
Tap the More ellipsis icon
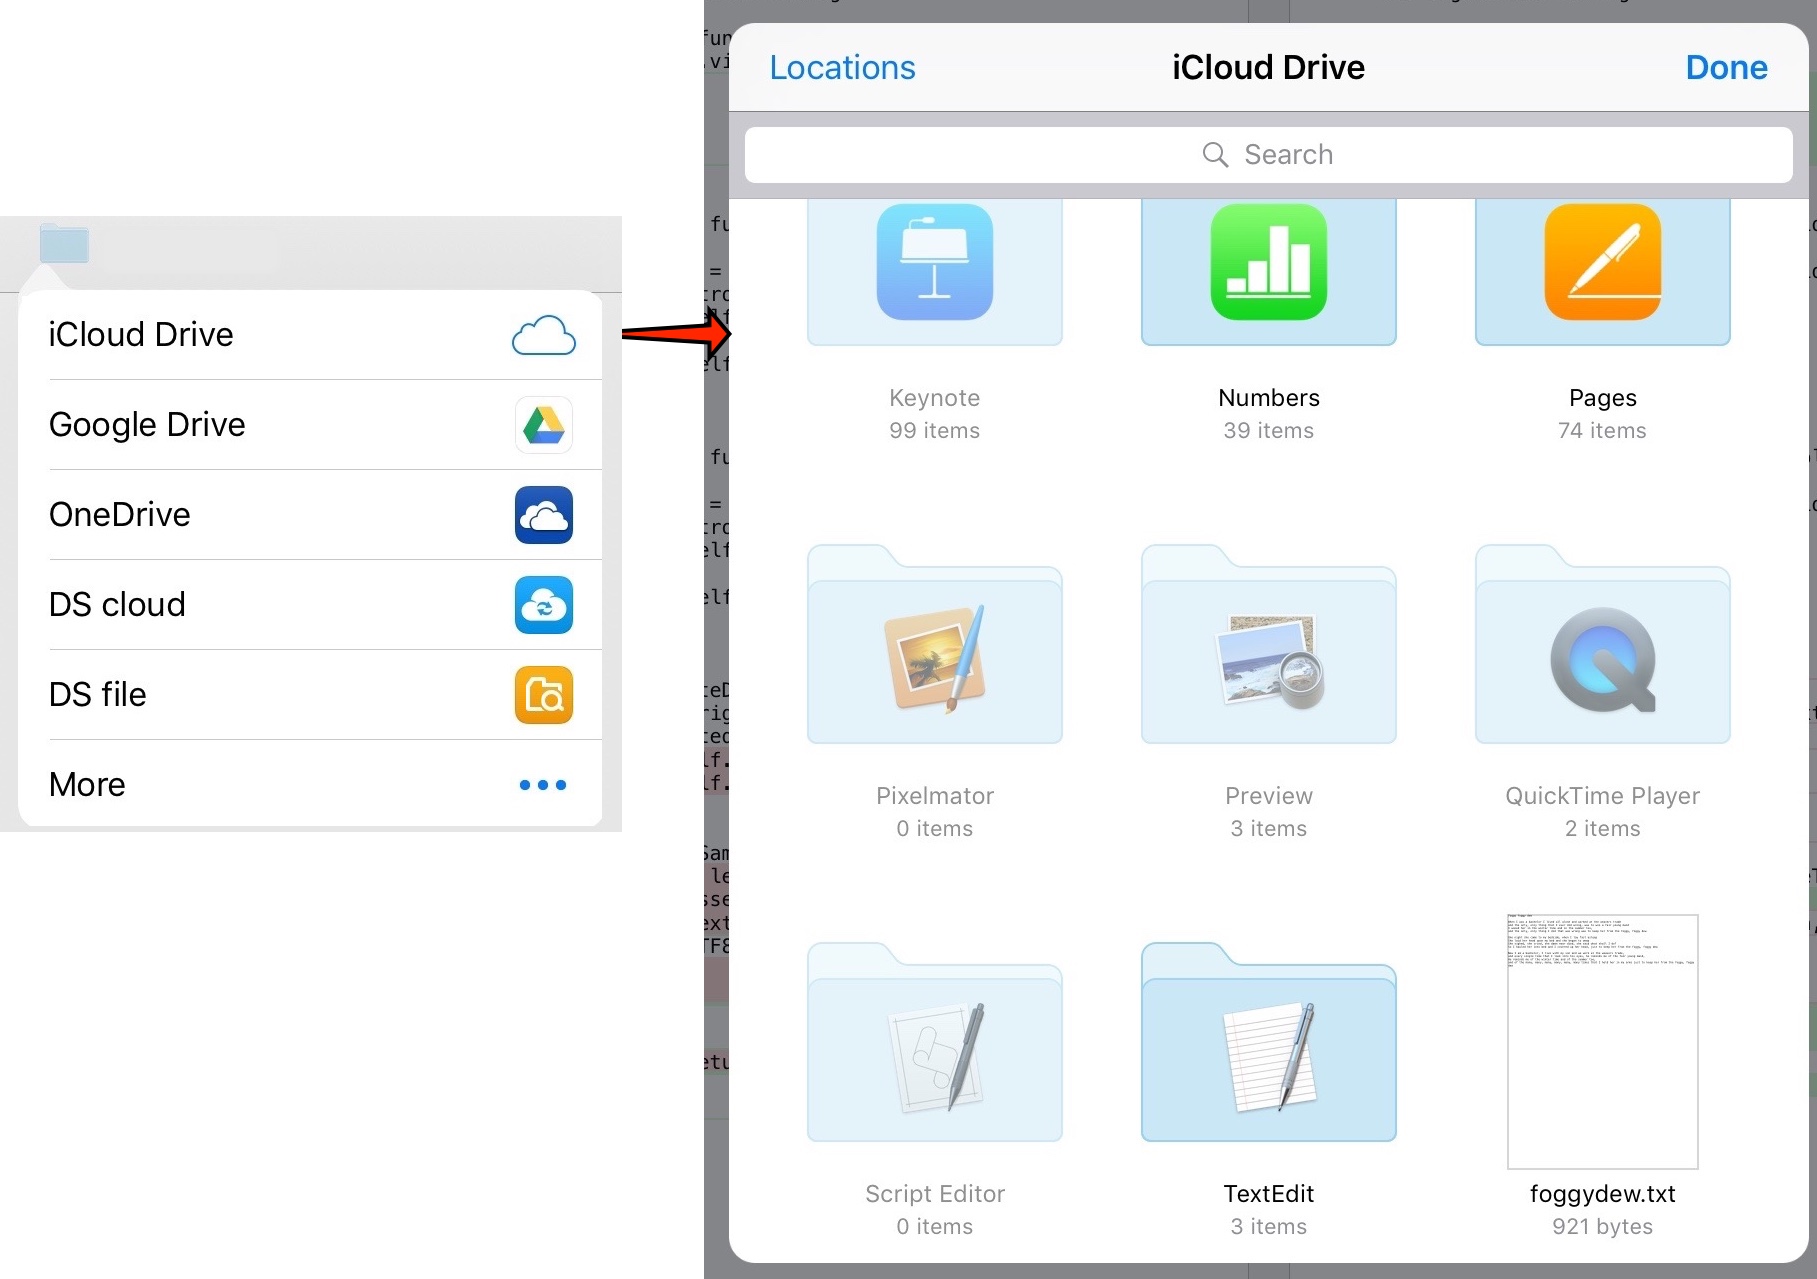pyautogui.click(x=543, y=785)
